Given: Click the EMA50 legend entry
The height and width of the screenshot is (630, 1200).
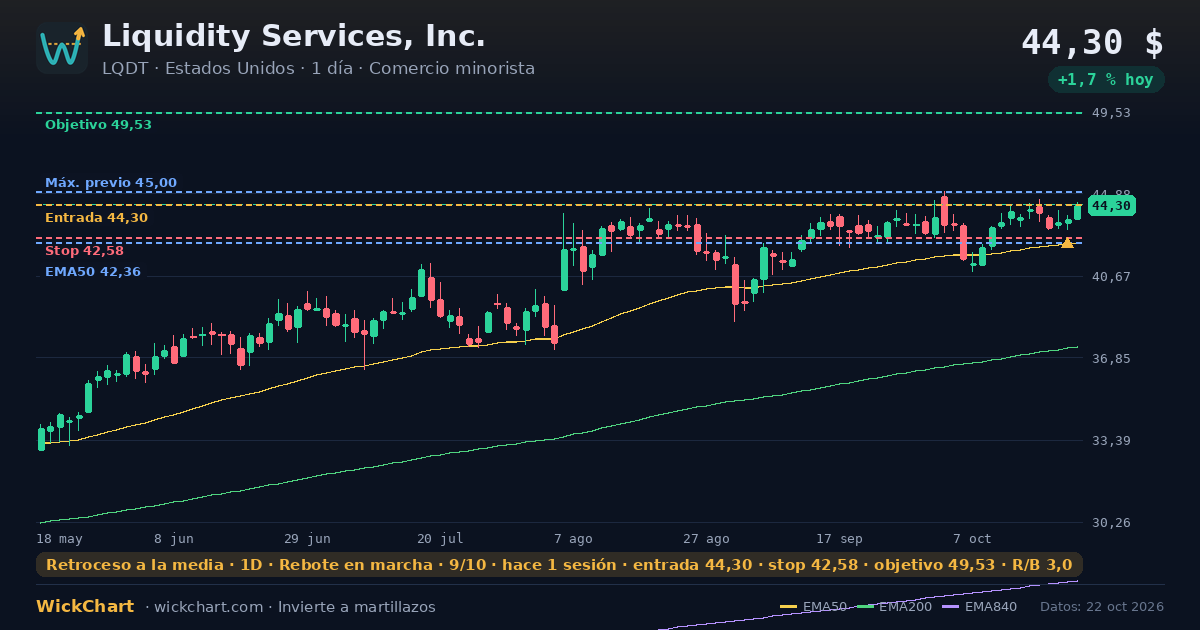Looking at the screenshot, I should 814,607.
